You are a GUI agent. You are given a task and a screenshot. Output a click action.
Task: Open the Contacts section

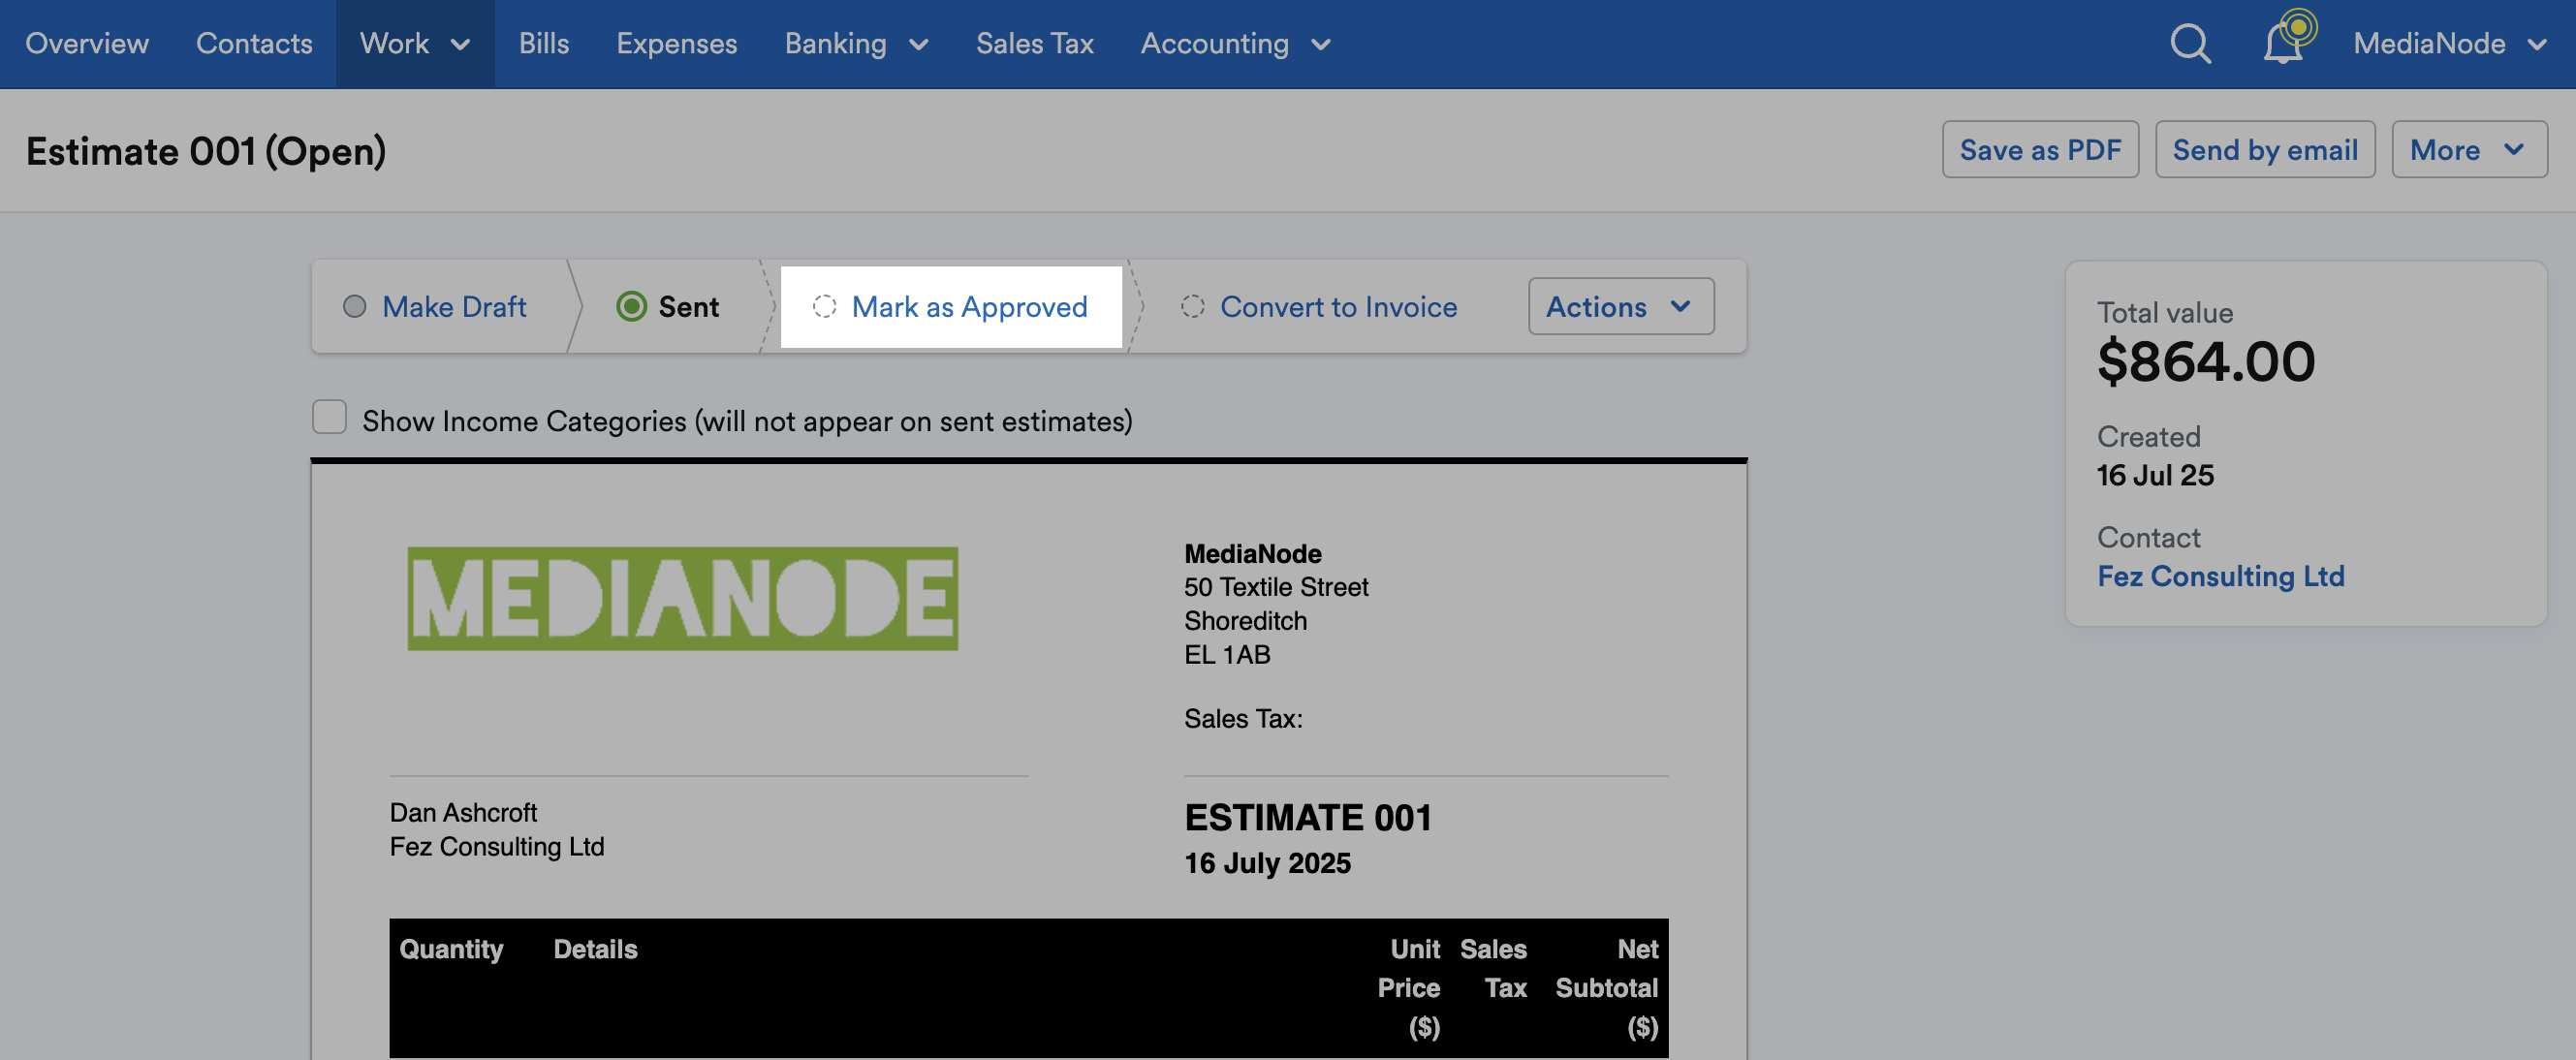point(254,44)
